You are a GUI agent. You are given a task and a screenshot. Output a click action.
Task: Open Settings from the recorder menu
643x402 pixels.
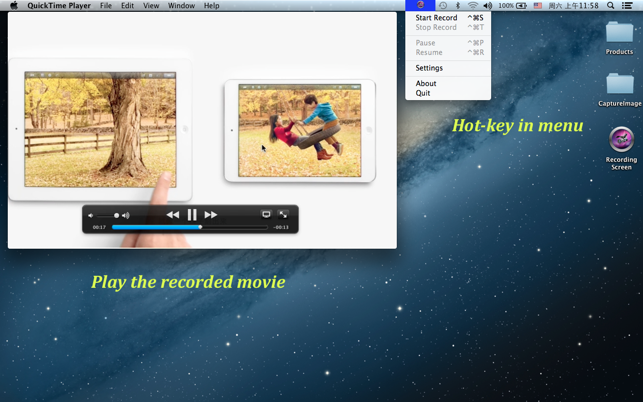(448, 68)
